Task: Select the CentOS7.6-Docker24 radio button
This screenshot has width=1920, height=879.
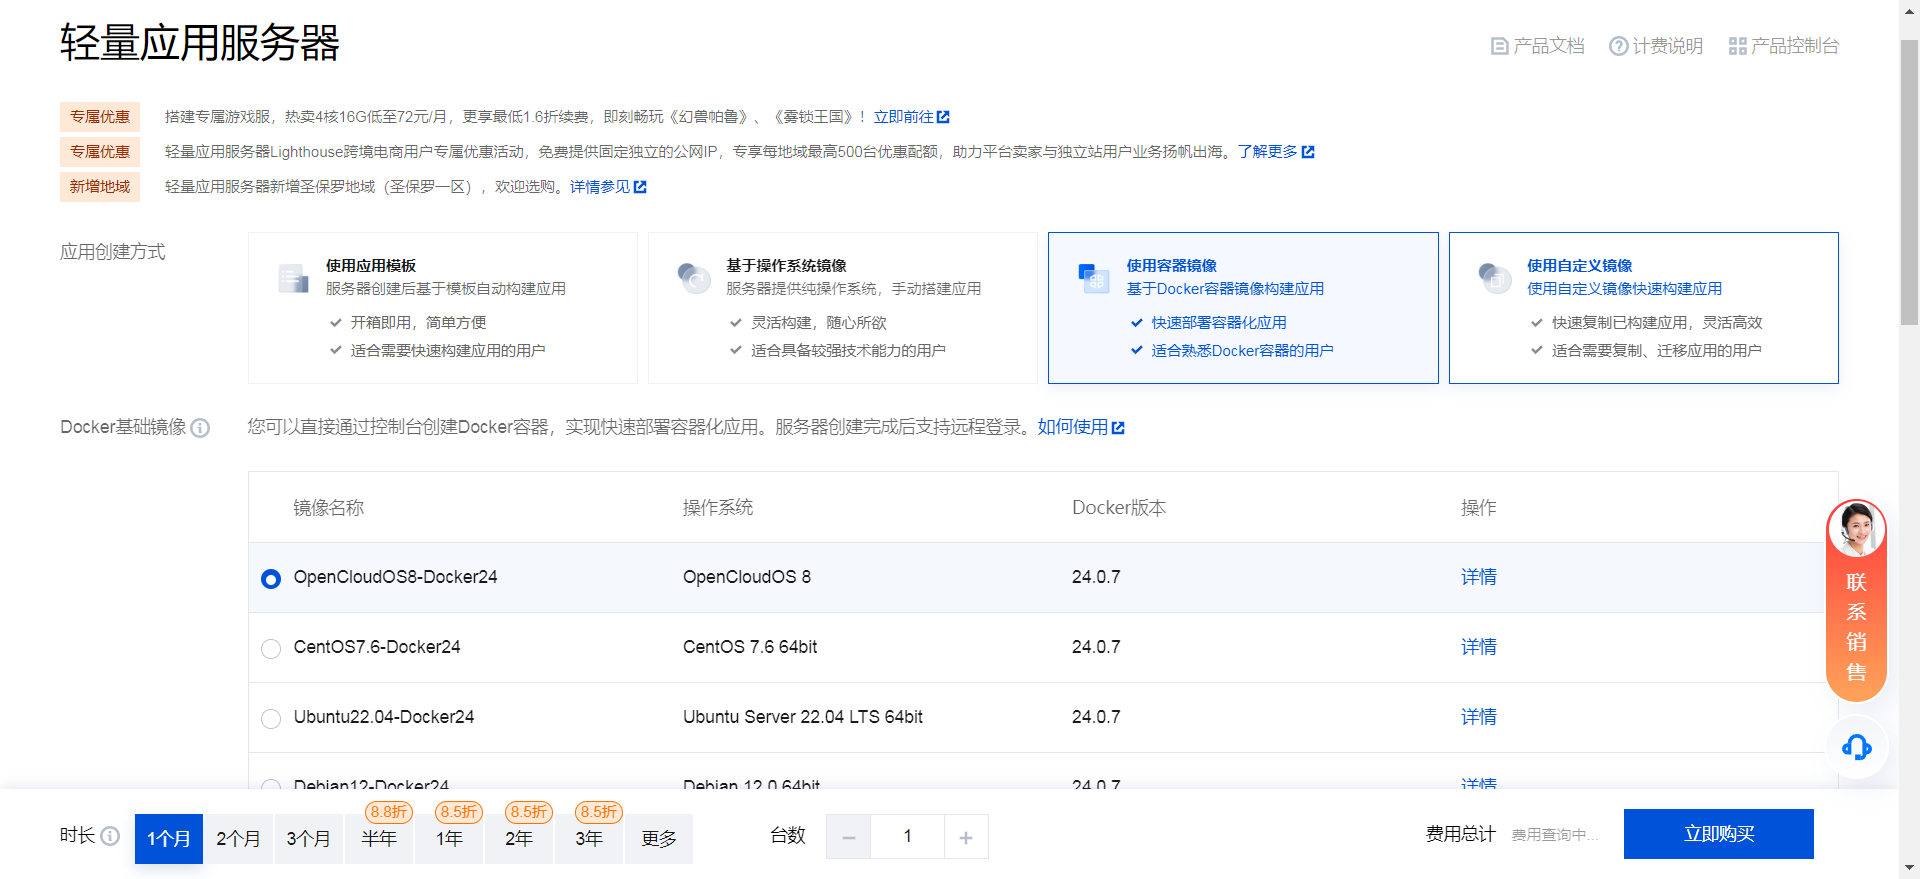Action: 271,649
